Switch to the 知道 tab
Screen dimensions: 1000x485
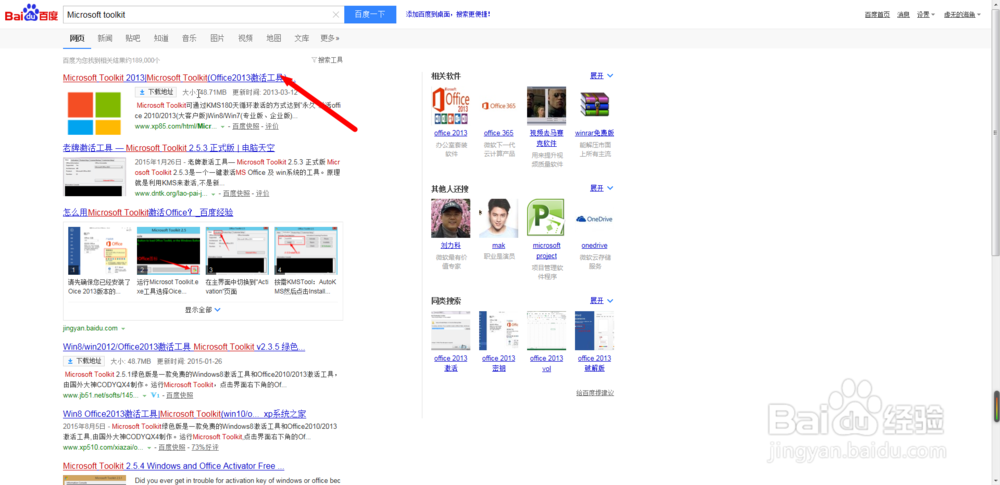pyautogui.click(x=161, y=38)
